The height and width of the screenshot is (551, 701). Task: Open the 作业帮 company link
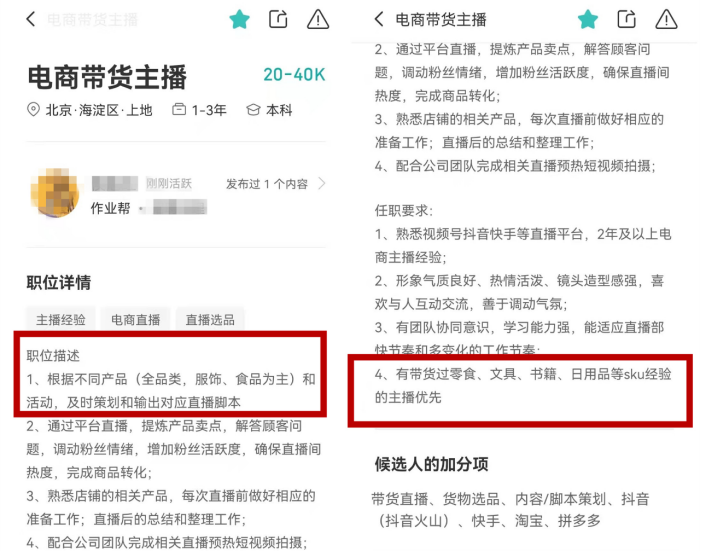[x=110, y=208]
